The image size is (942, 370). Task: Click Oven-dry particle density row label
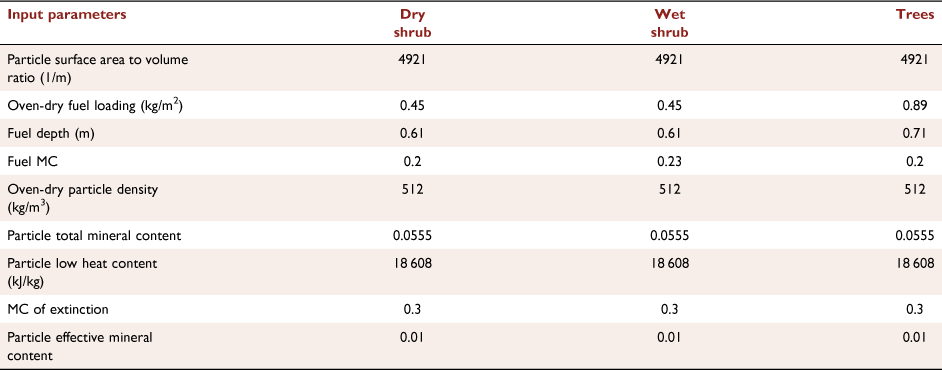tap(82, 198)
